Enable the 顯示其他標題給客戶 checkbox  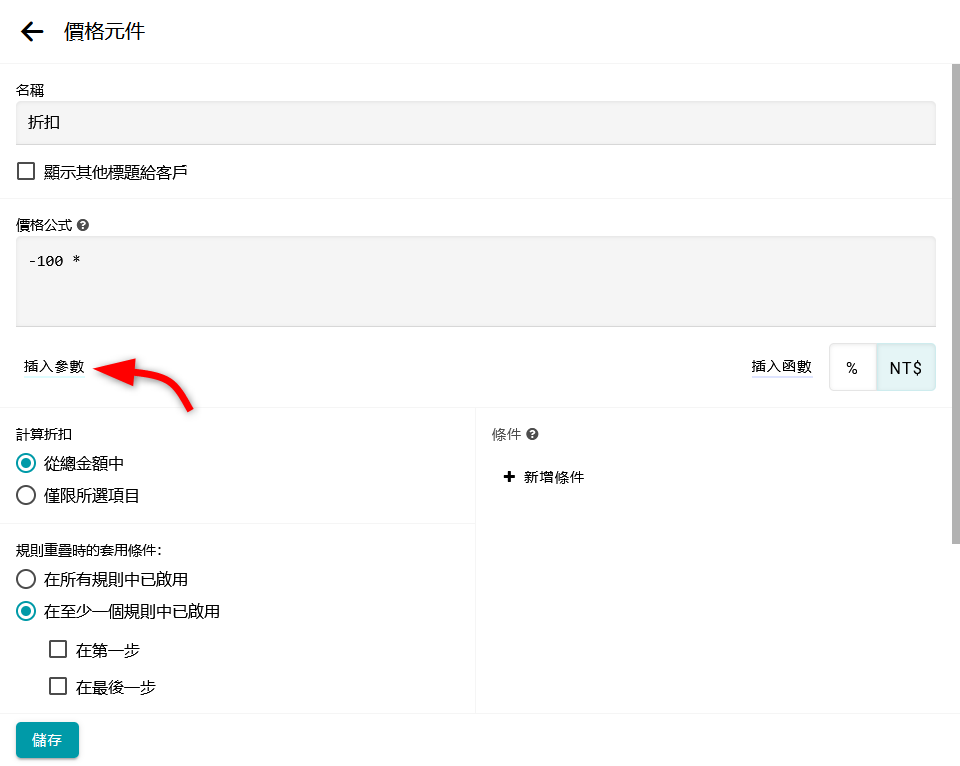[x=26, y=172]
